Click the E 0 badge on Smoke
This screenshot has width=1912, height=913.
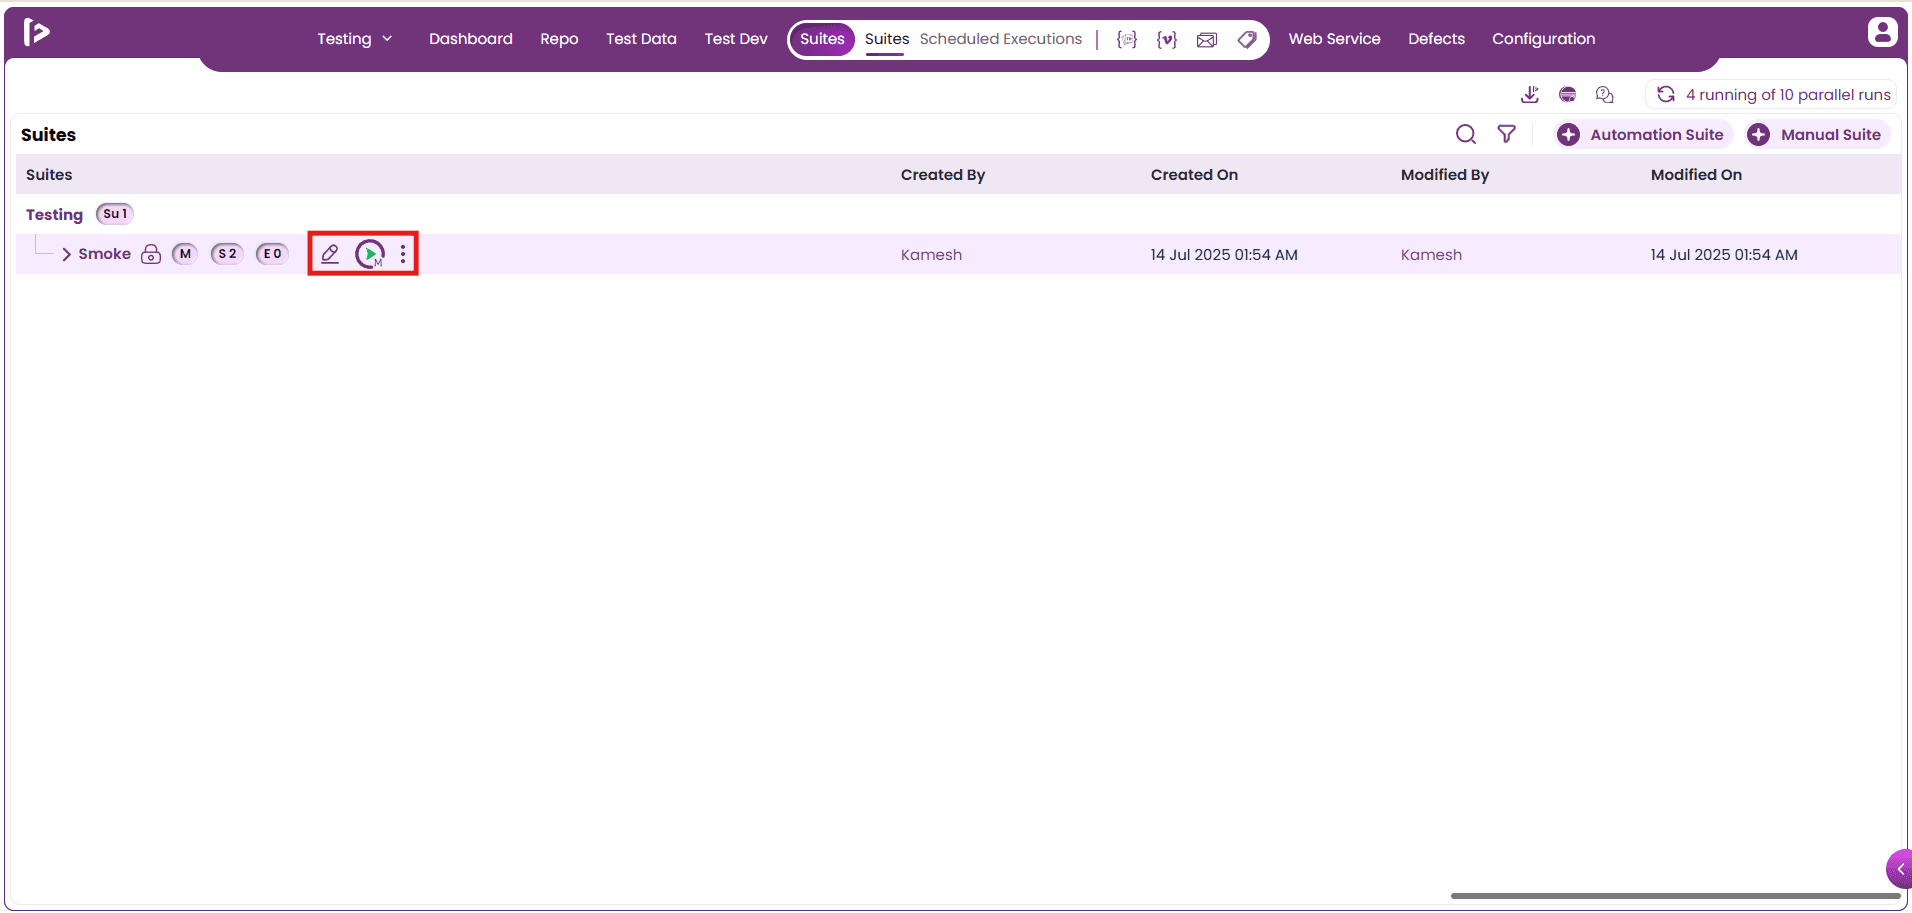pyautogui.click(x=272, y=254)
